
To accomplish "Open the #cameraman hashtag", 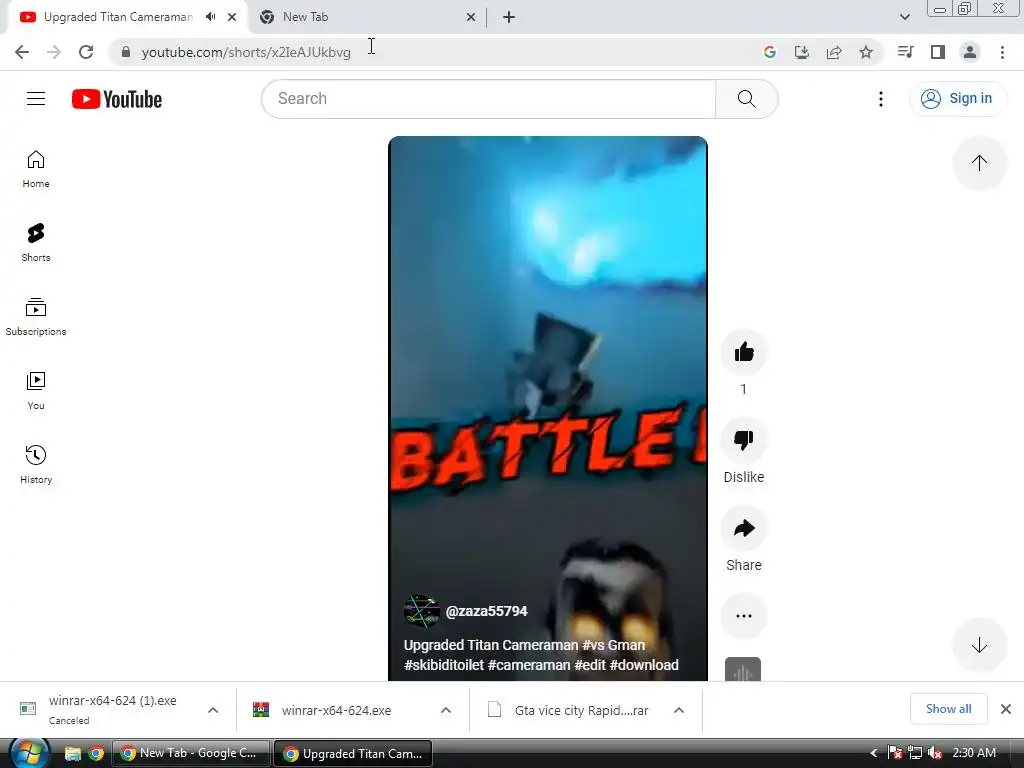I will [x=529, y=665].
